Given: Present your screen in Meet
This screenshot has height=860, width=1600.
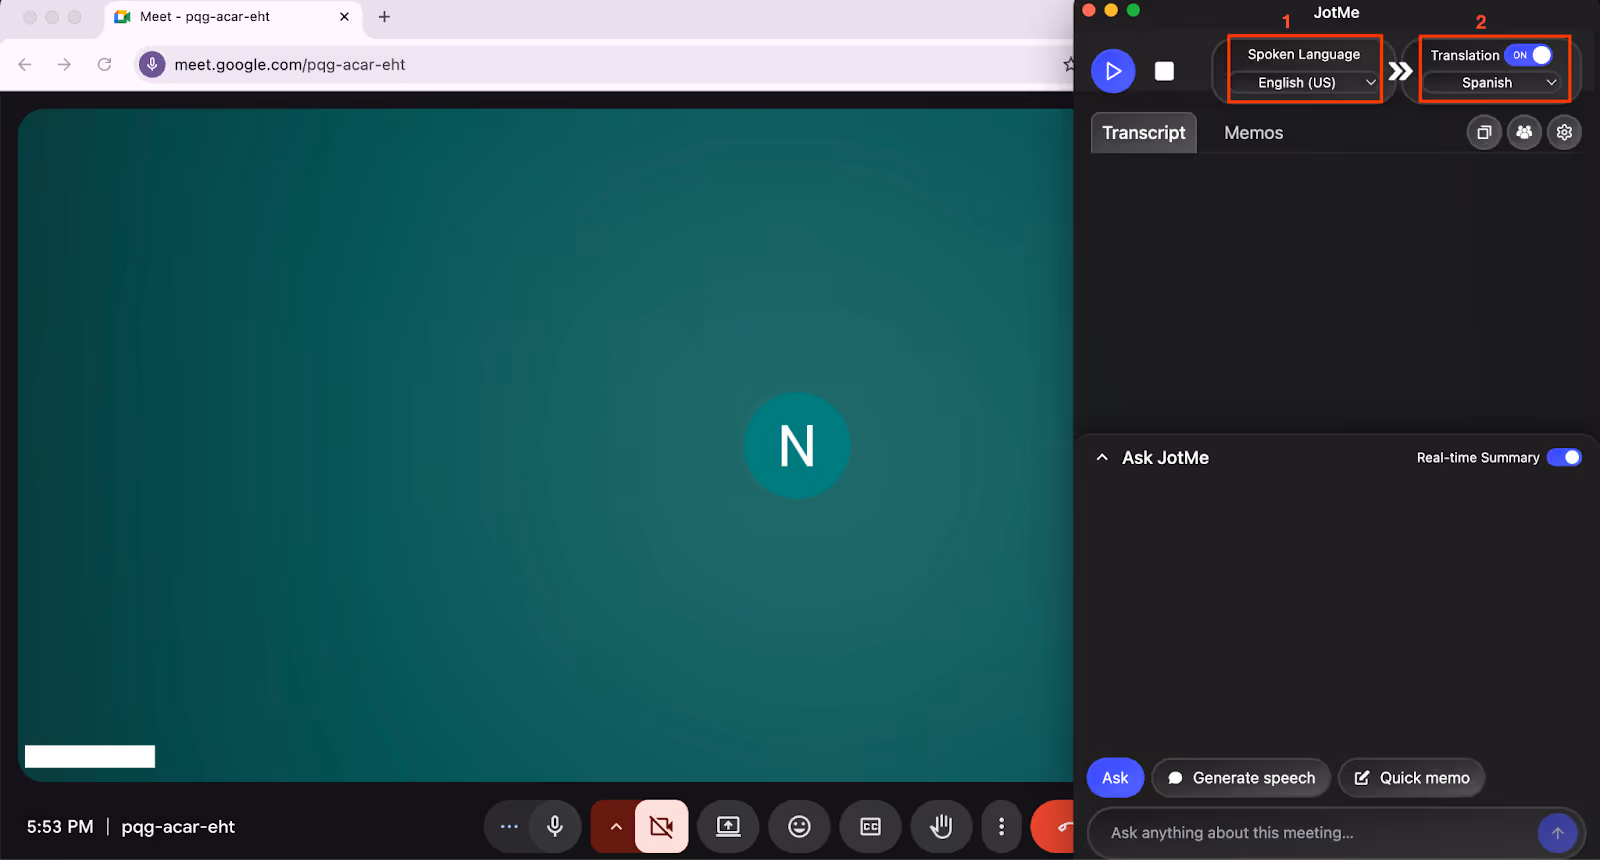Looking at the screenshot, I should tap(728, 826).
